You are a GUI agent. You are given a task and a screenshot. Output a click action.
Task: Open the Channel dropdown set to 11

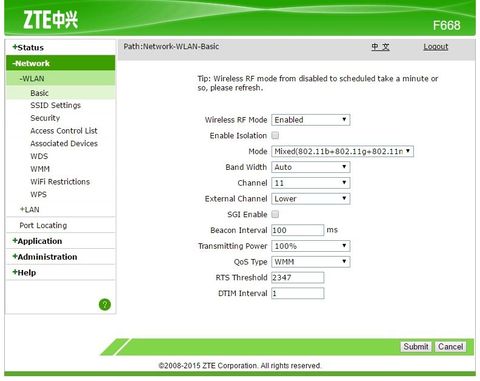coord(311,183)
